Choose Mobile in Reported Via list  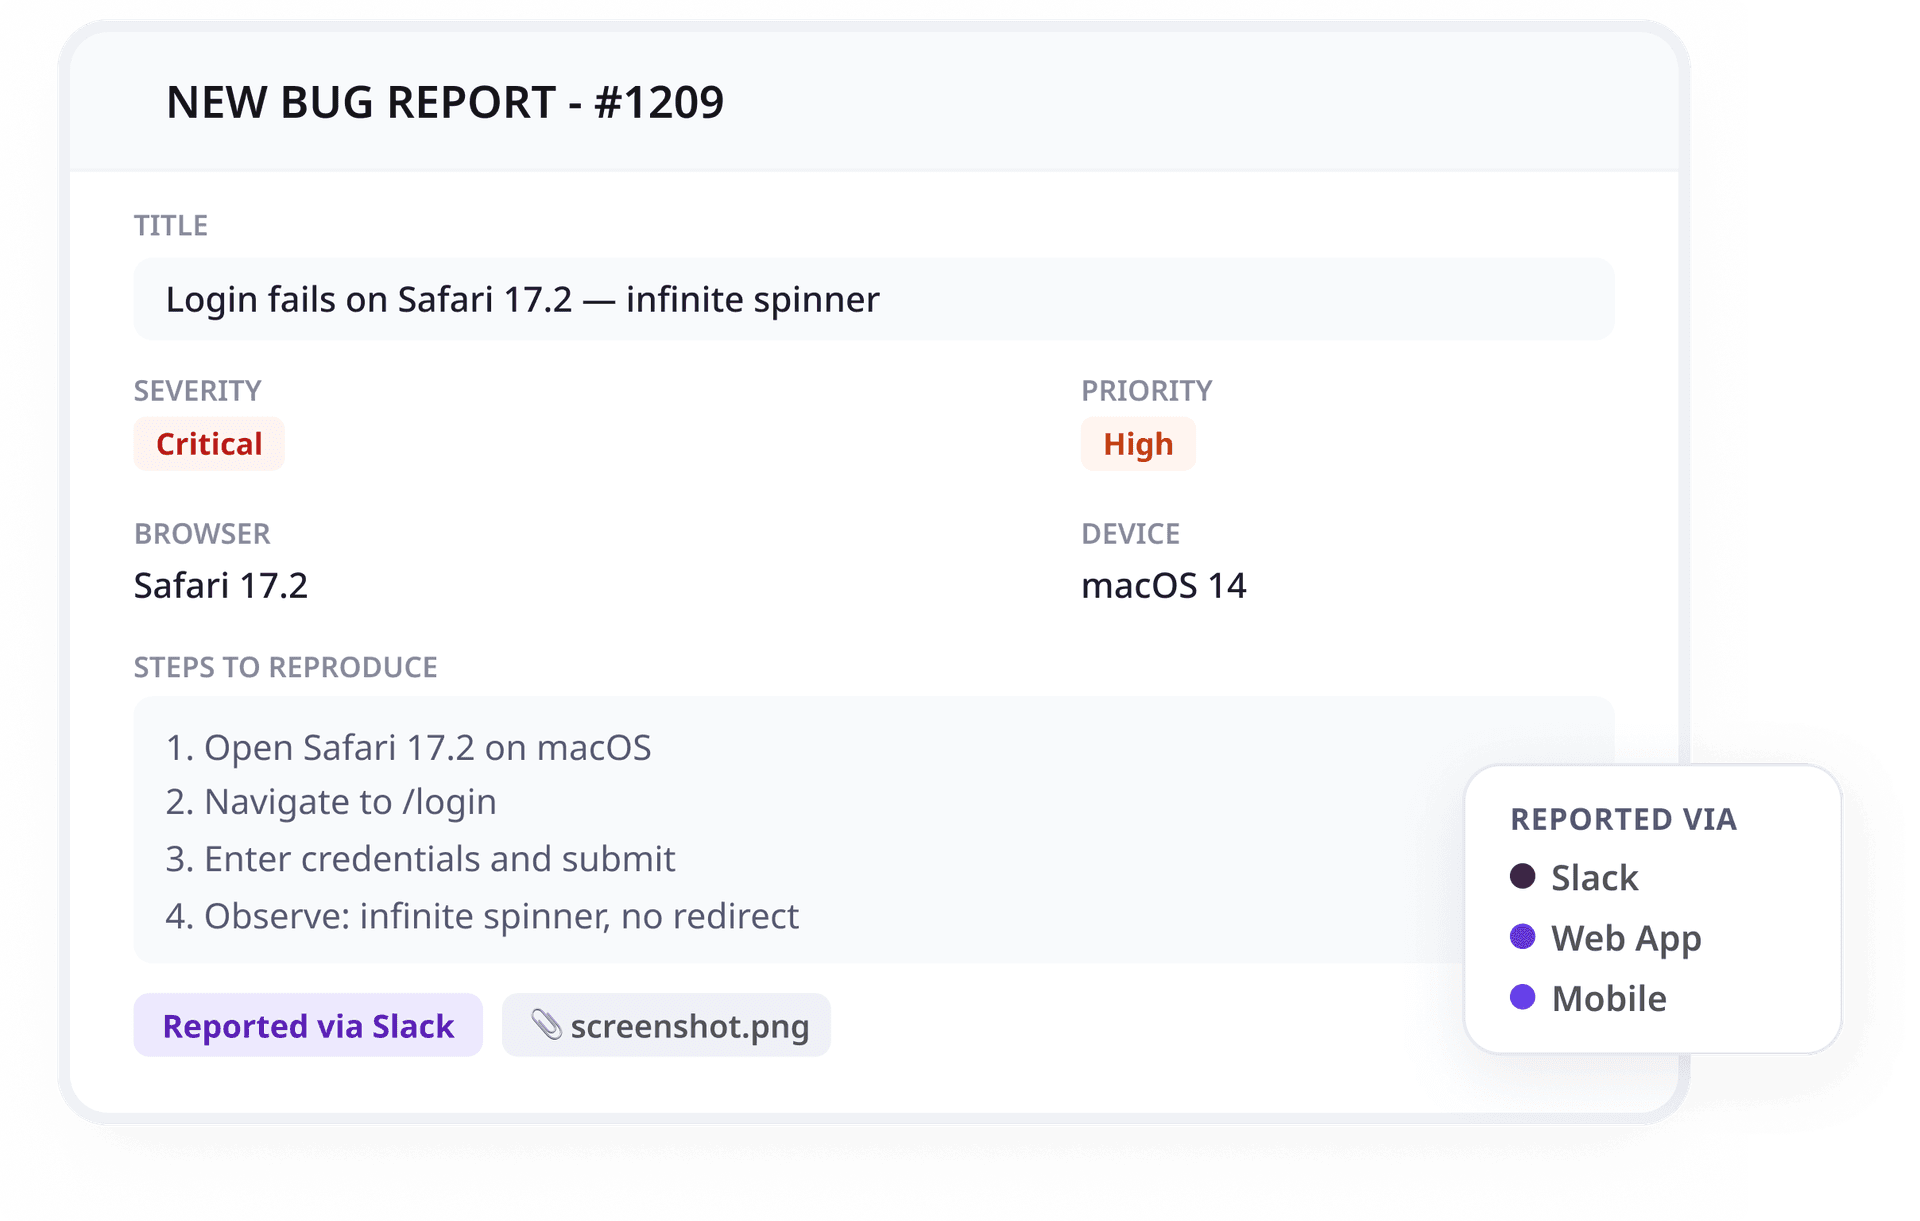[x=1609, y=998]
